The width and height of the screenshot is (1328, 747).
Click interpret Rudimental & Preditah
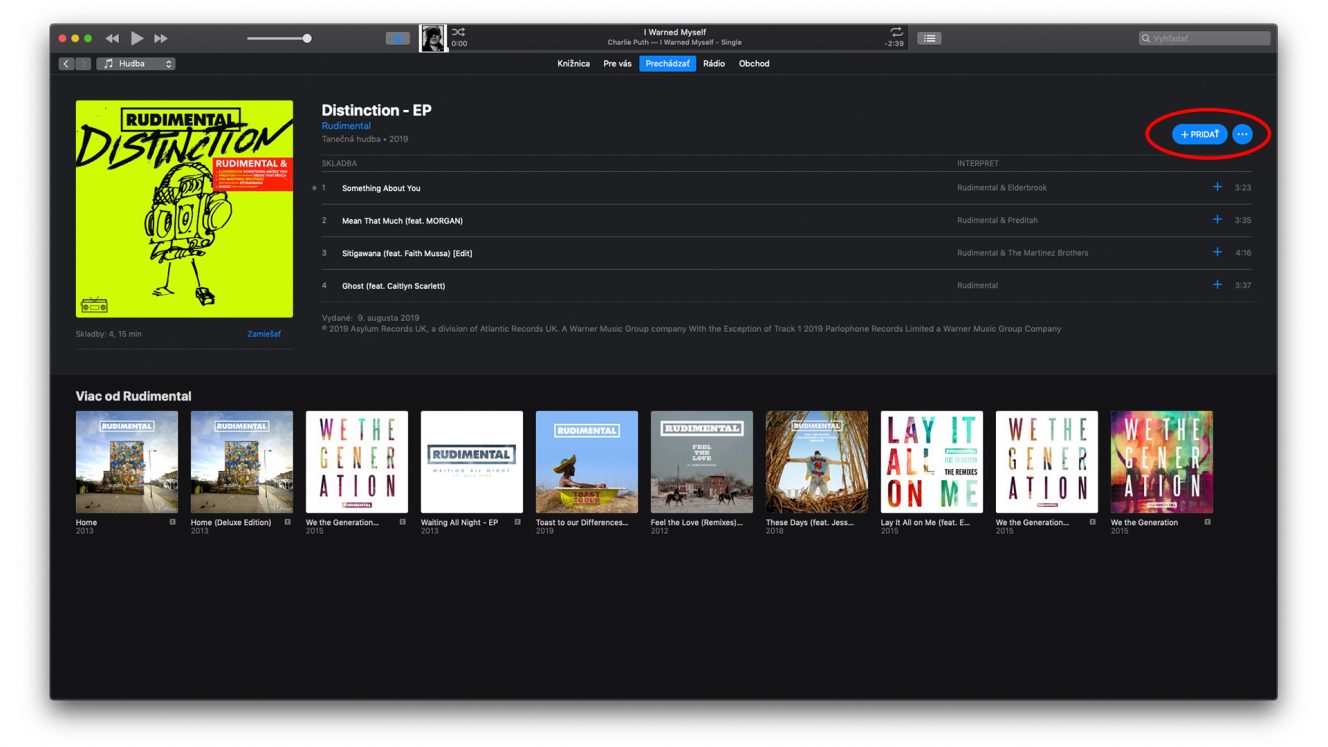(997, 220)
